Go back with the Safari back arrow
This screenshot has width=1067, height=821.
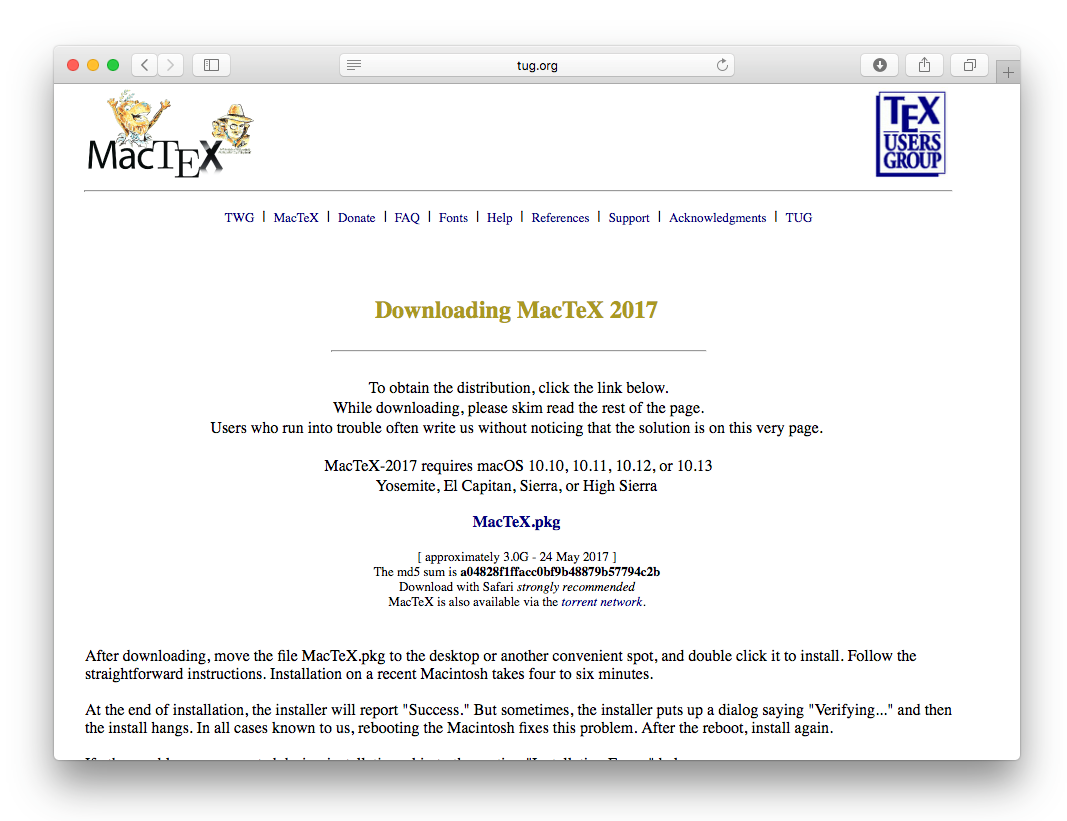(x=144, y=65)
